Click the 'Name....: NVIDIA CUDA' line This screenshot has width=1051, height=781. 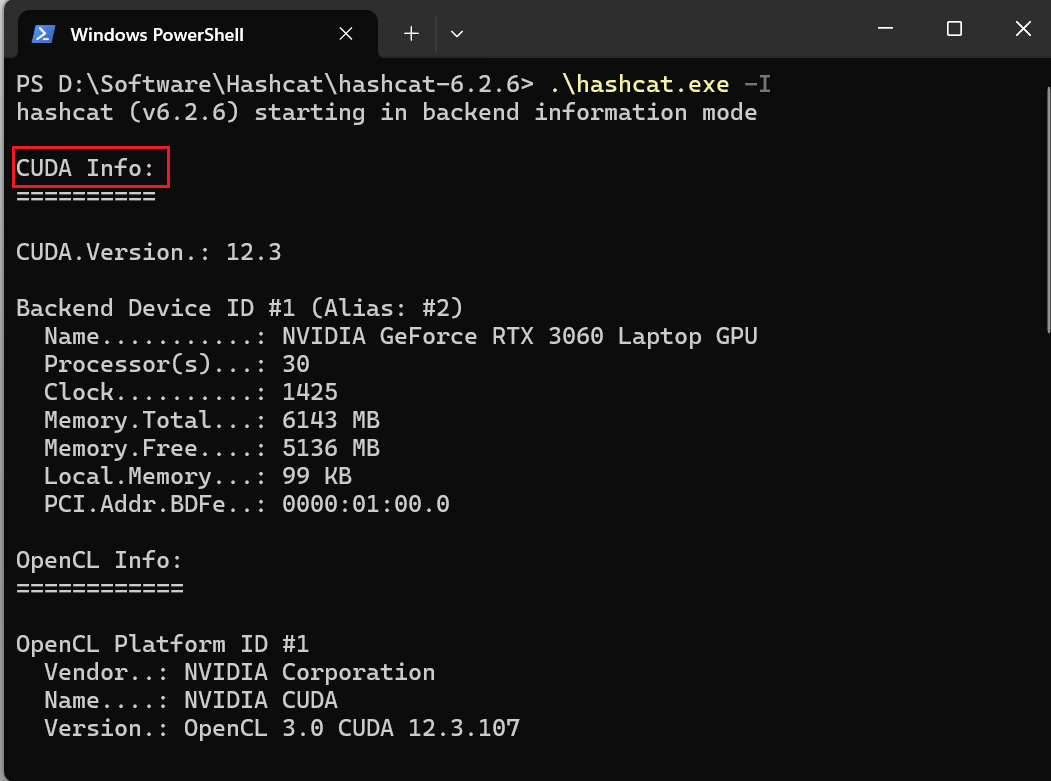[191, 700]
